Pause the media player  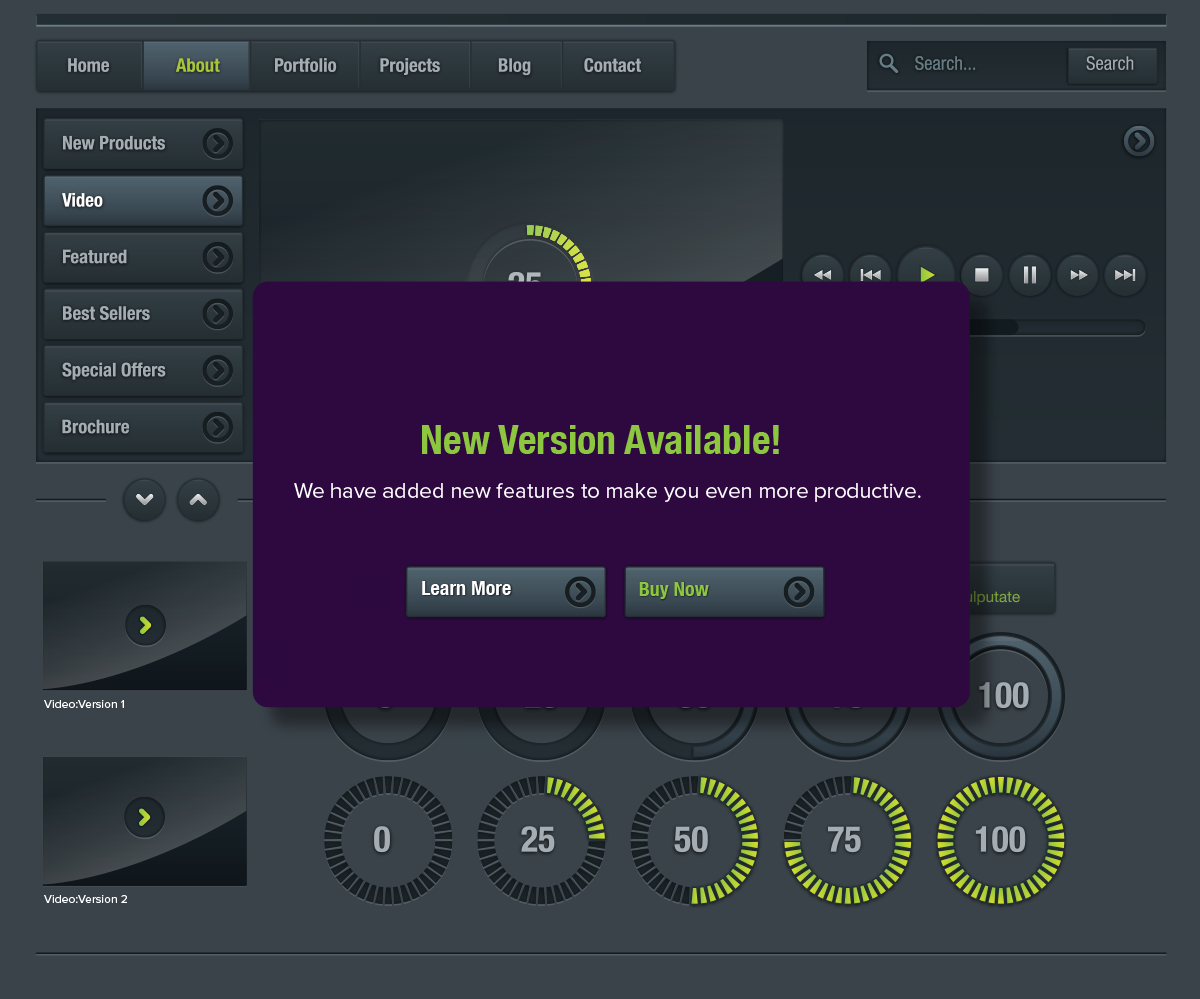1030,275
